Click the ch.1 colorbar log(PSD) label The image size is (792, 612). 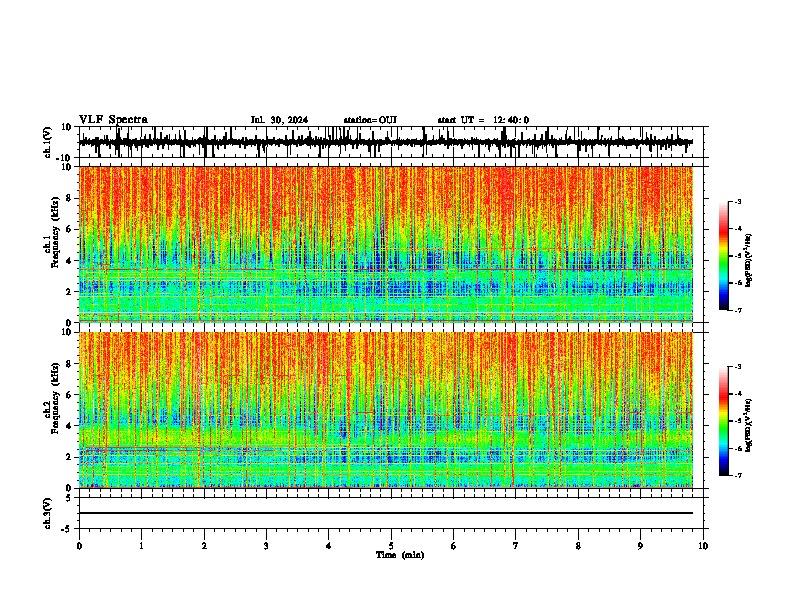tap(749, 260)
